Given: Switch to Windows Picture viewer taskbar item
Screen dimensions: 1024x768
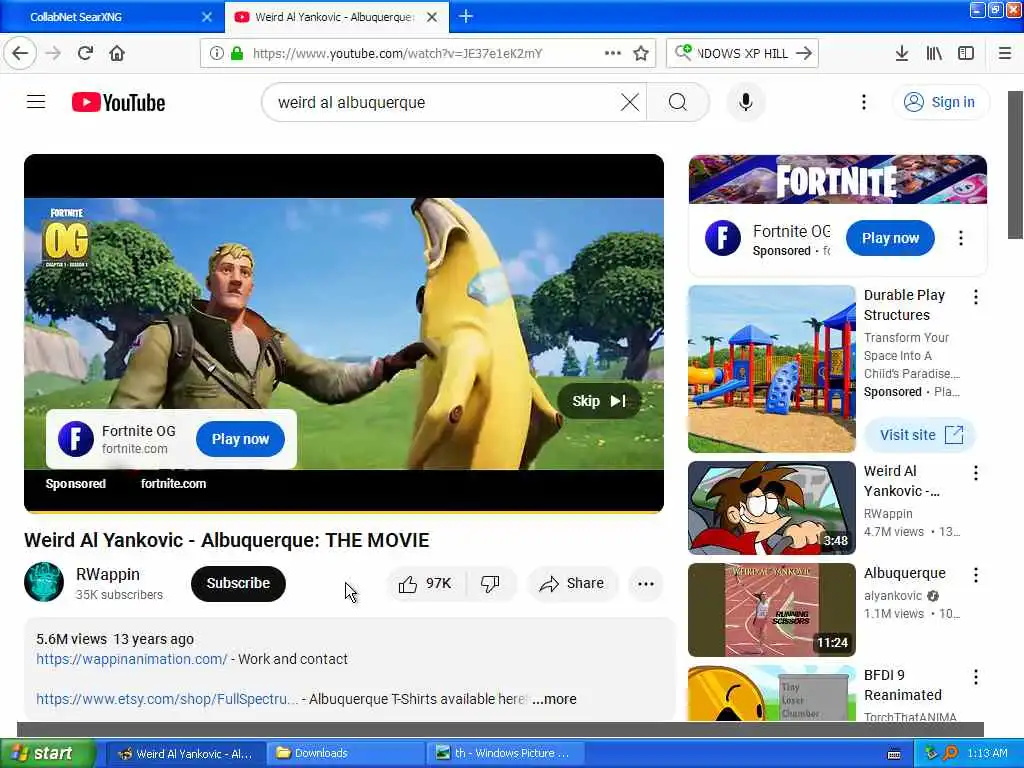Looking at the screenshot, I should pyautogui.click(x=504, y=753).
